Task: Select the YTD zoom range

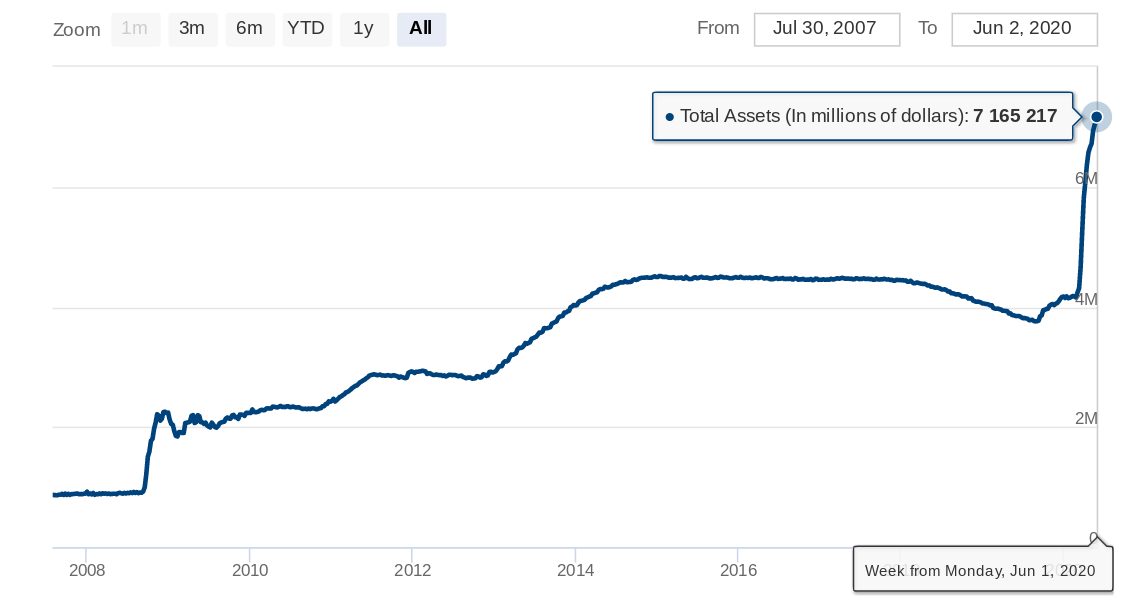Action: coord(307,29)
